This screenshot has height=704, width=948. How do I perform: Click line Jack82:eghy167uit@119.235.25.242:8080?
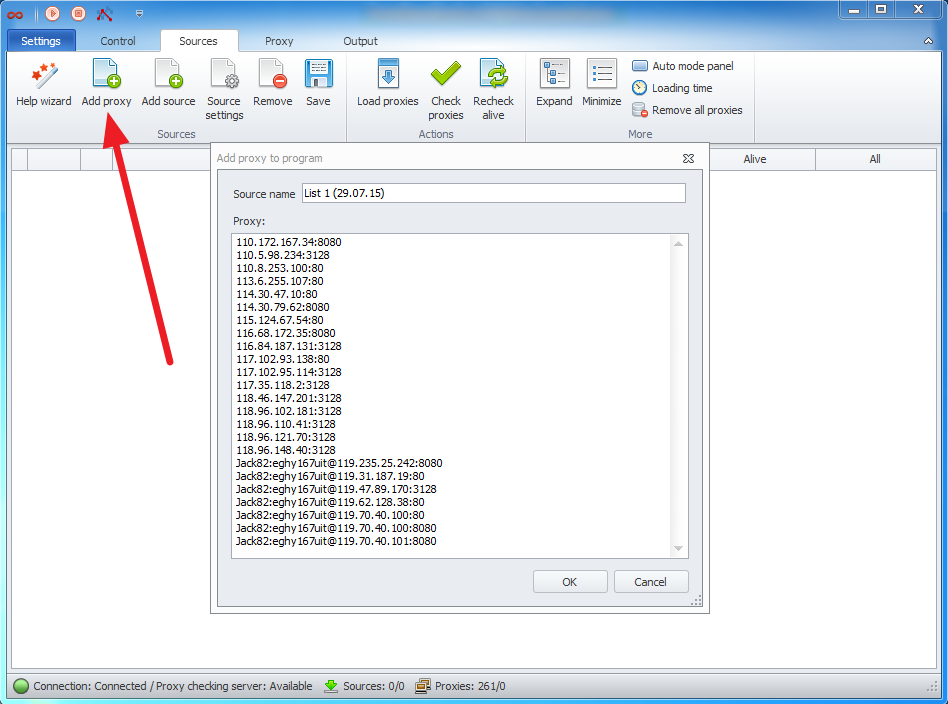click(339, 463)
